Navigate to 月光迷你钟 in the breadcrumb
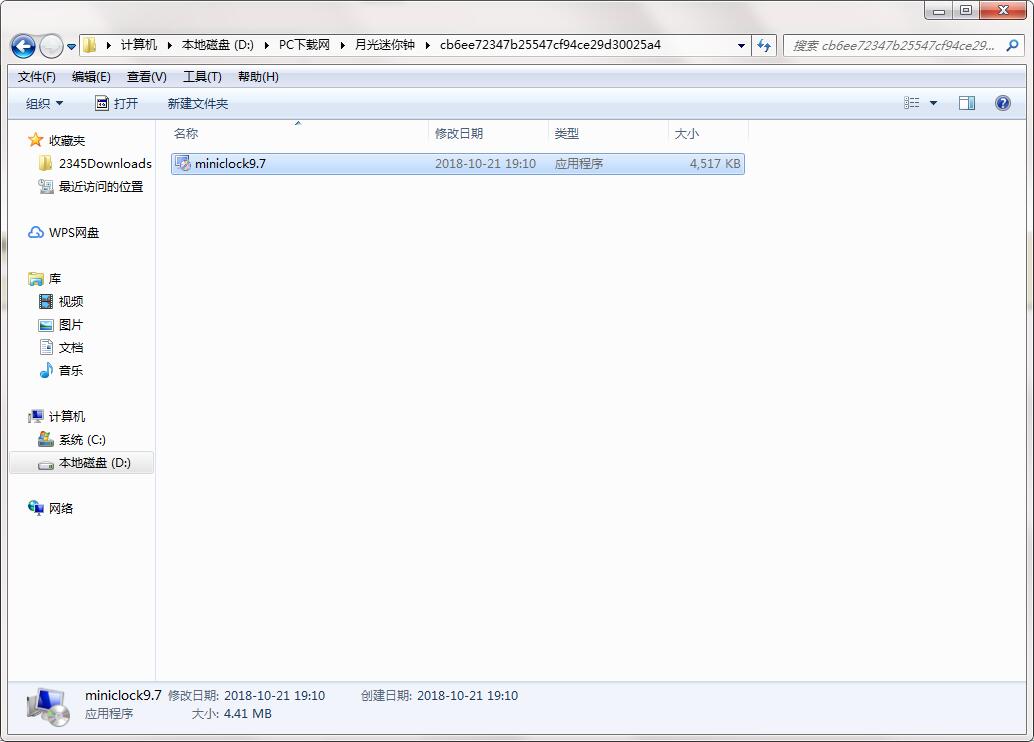 click(x=384, y=45)
